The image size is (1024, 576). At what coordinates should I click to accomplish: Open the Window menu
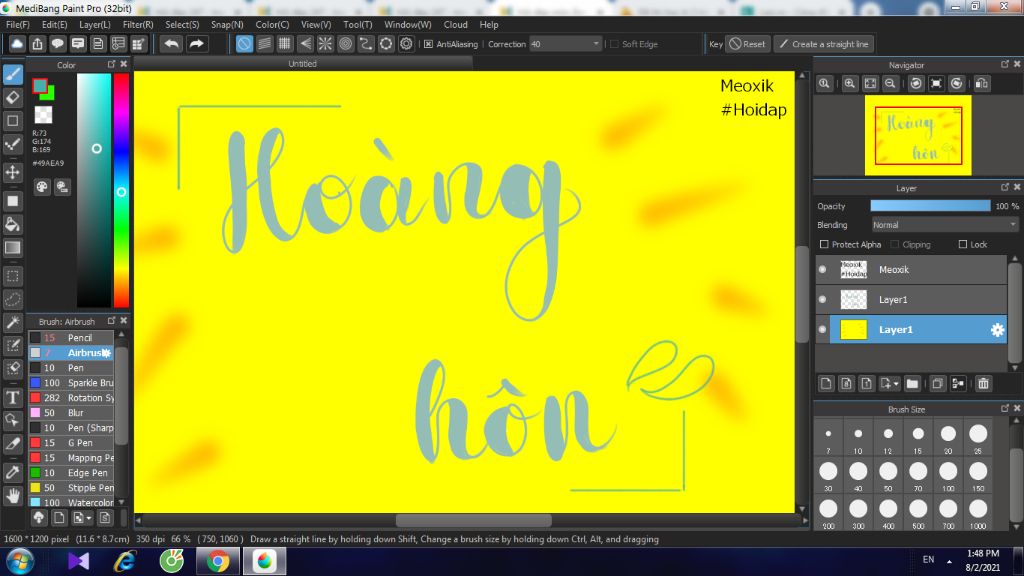click(408, 25)
